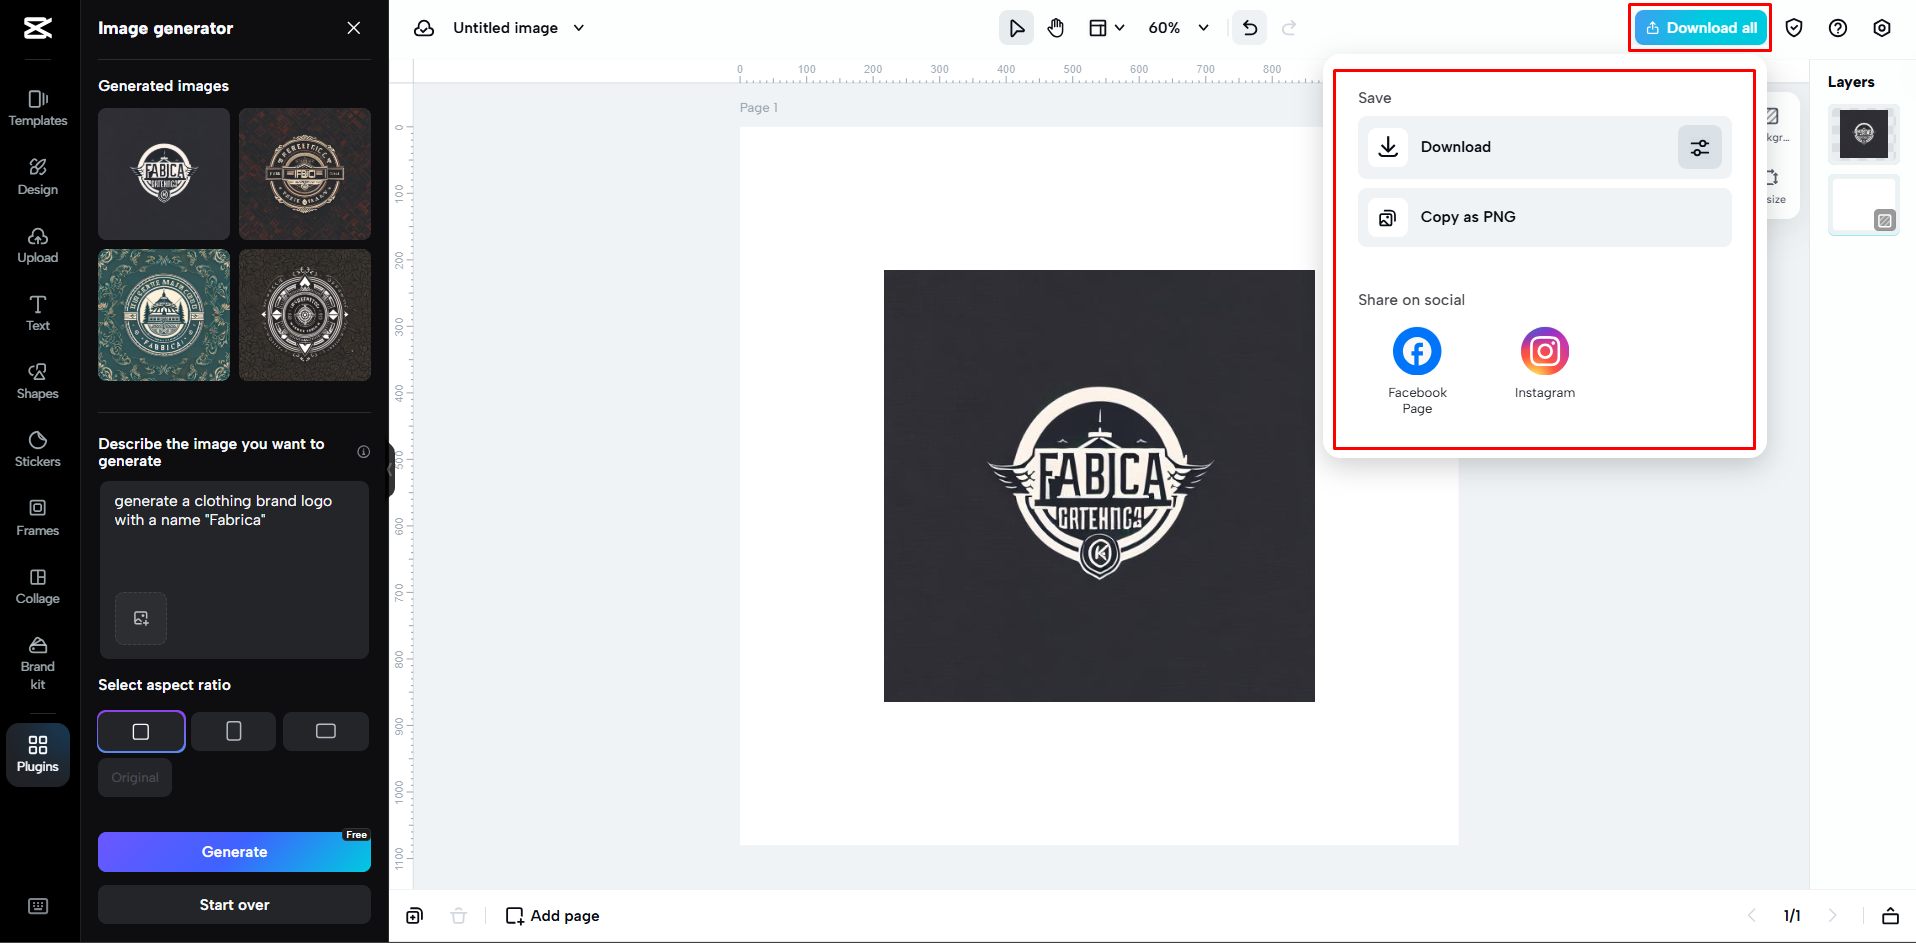Image resolution: width=1916 pixels, height=943 pixels.
Task: Duplicate the page using the bottom toolbar icon
Action: [413, 915]
